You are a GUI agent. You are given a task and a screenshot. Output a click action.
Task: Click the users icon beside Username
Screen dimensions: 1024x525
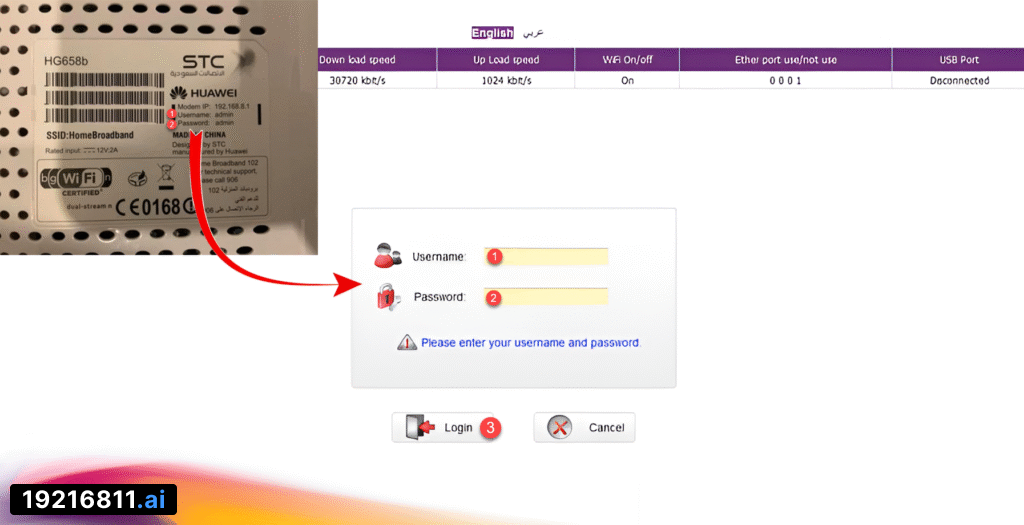tap(386, 256)
